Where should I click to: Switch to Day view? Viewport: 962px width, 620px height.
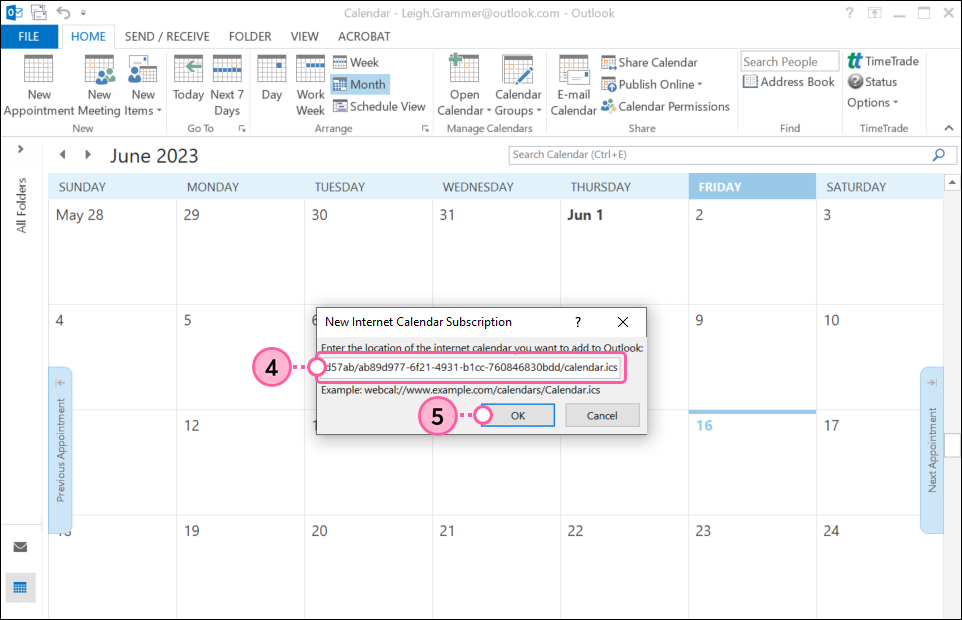pyautogui.click(x=271, y=78)
